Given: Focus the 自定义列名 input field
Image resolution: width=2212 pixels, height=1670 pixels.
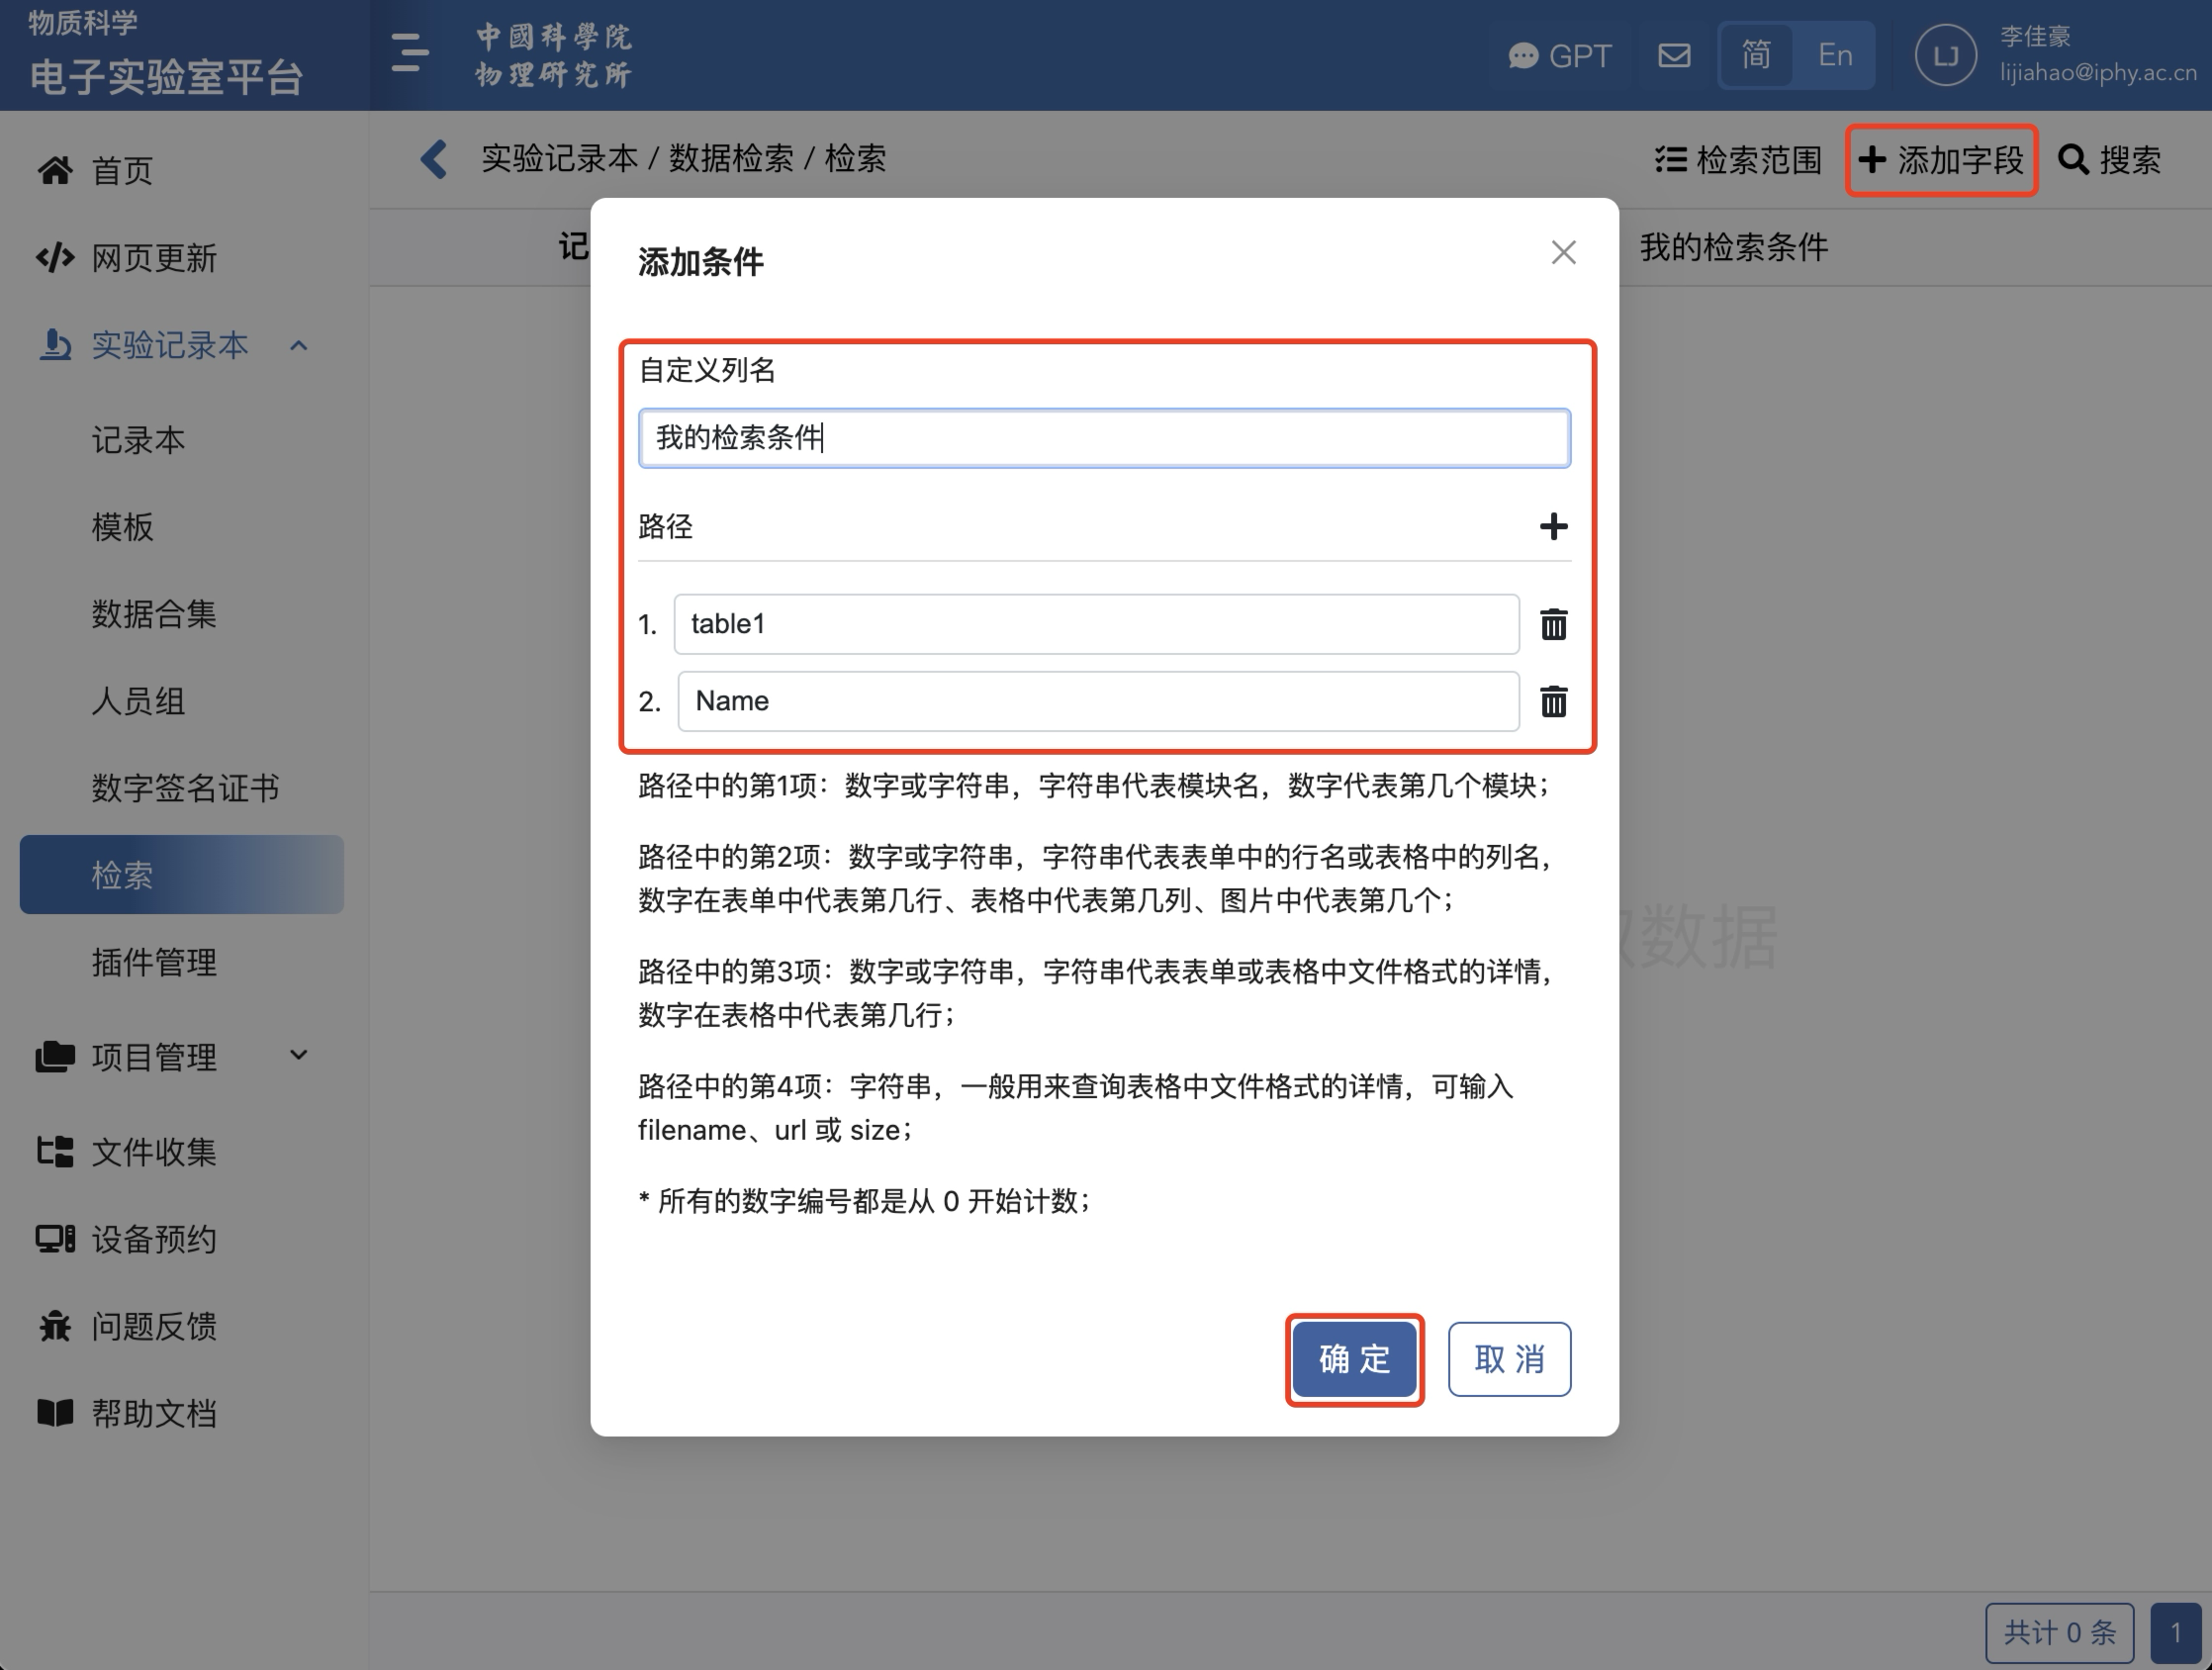Looking at the screenshot, I should pyautogui.click(x=1104, y=438).
